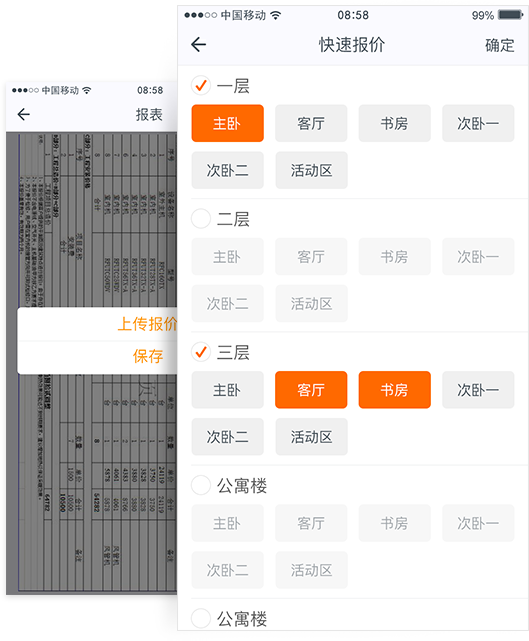Check the 二层 floor checkbox
529x641 pixels.
pos(201,219)
